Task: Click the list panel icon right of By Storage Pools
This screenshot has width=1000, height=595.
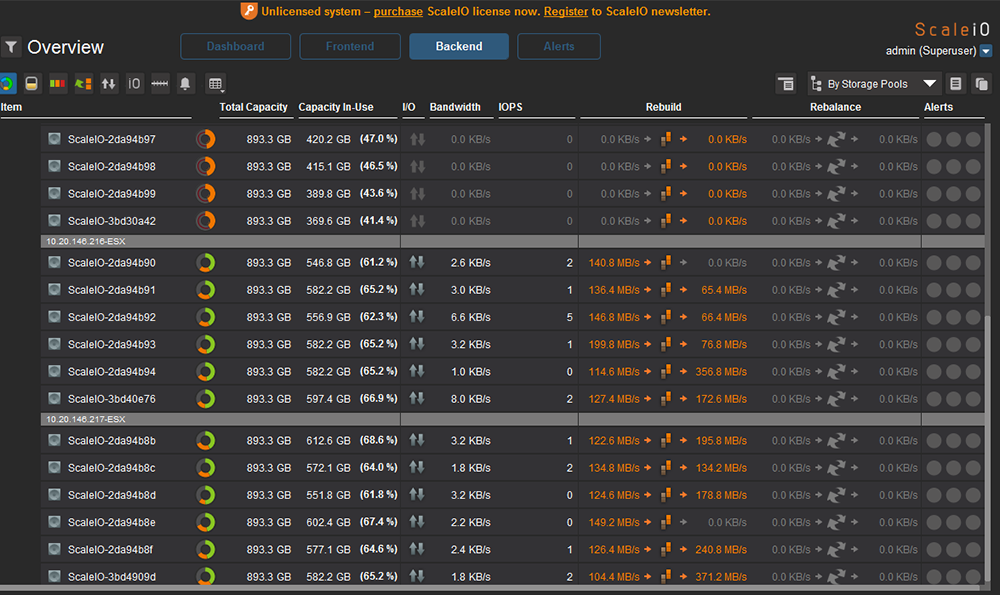Action: pos(955,84)
